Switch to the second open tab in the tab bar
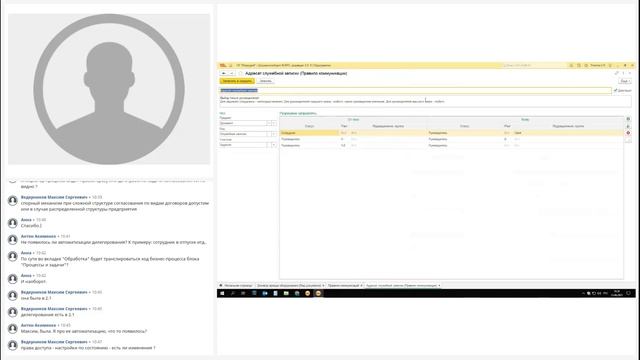This screenshot has width=640, height=360. [289, 285]
